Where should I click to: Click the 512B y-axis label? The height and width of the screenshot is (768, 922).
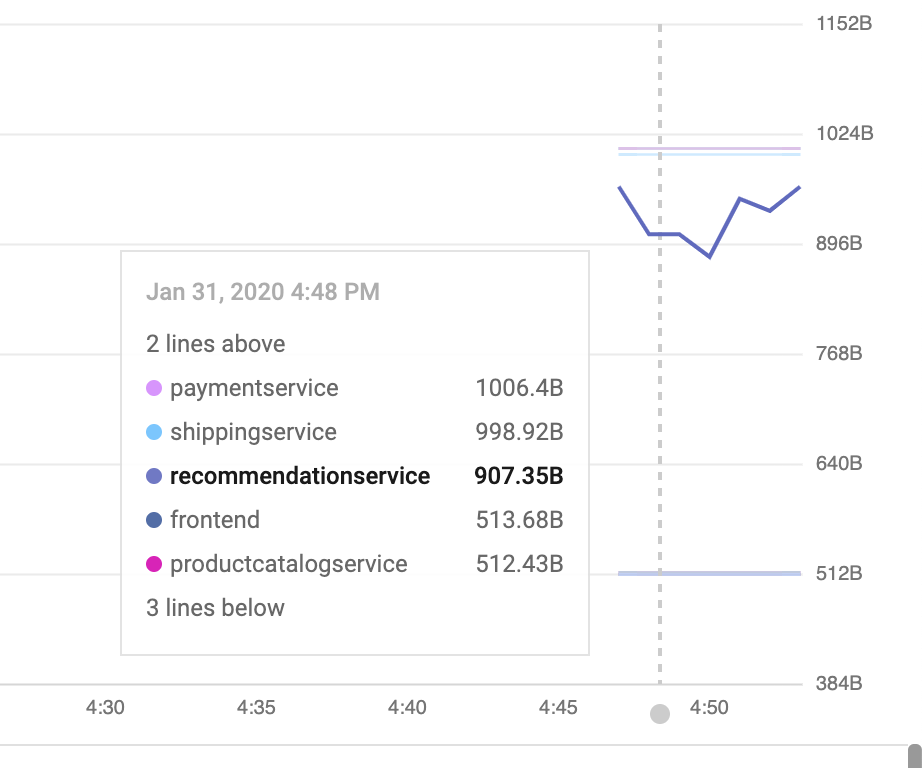[840, 574]
